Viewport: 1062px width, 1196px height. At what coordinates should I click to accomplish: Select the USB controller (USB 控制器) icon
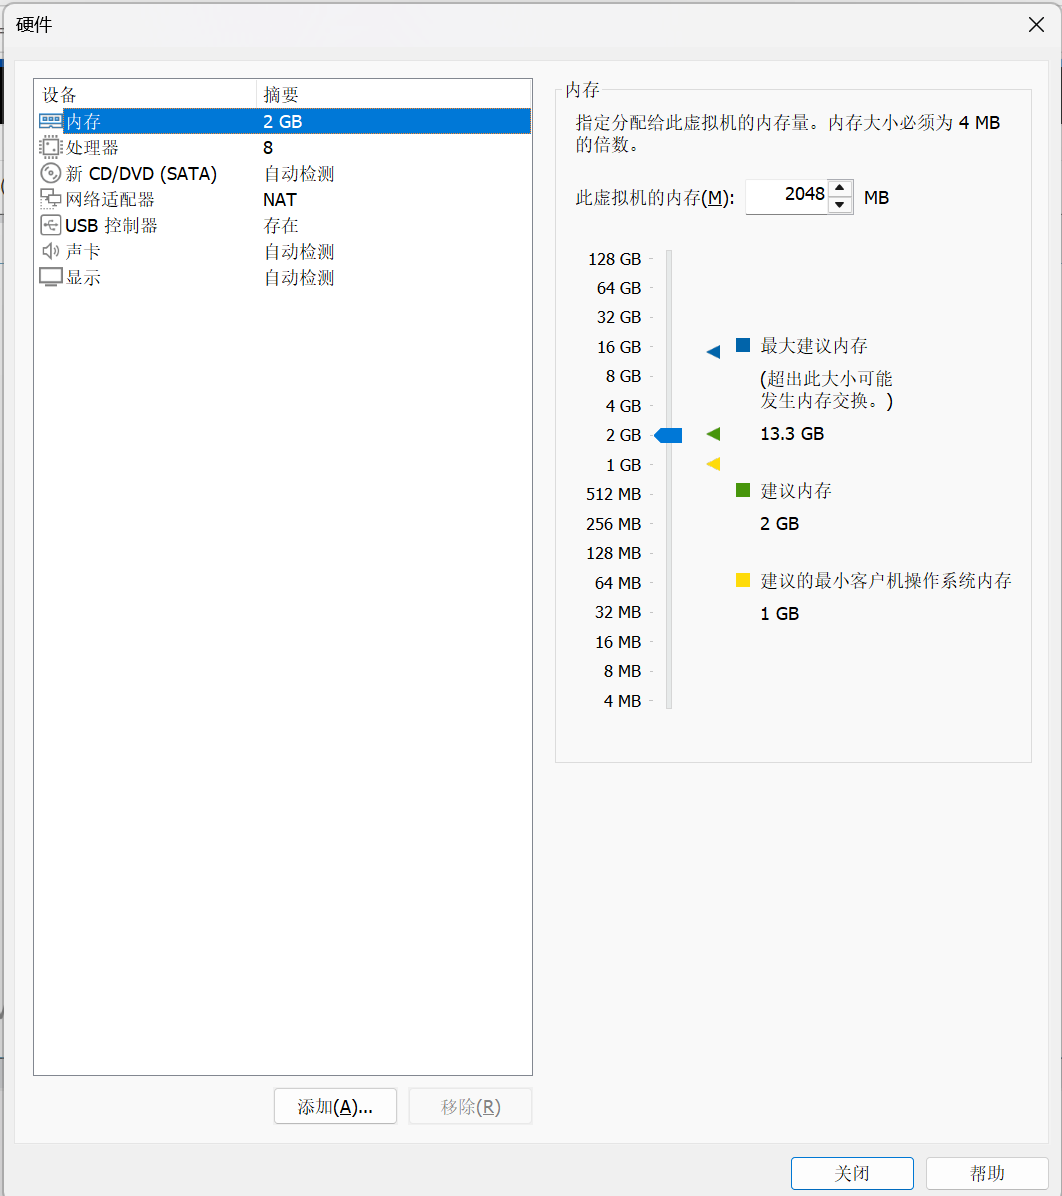(x=50, y=225)
